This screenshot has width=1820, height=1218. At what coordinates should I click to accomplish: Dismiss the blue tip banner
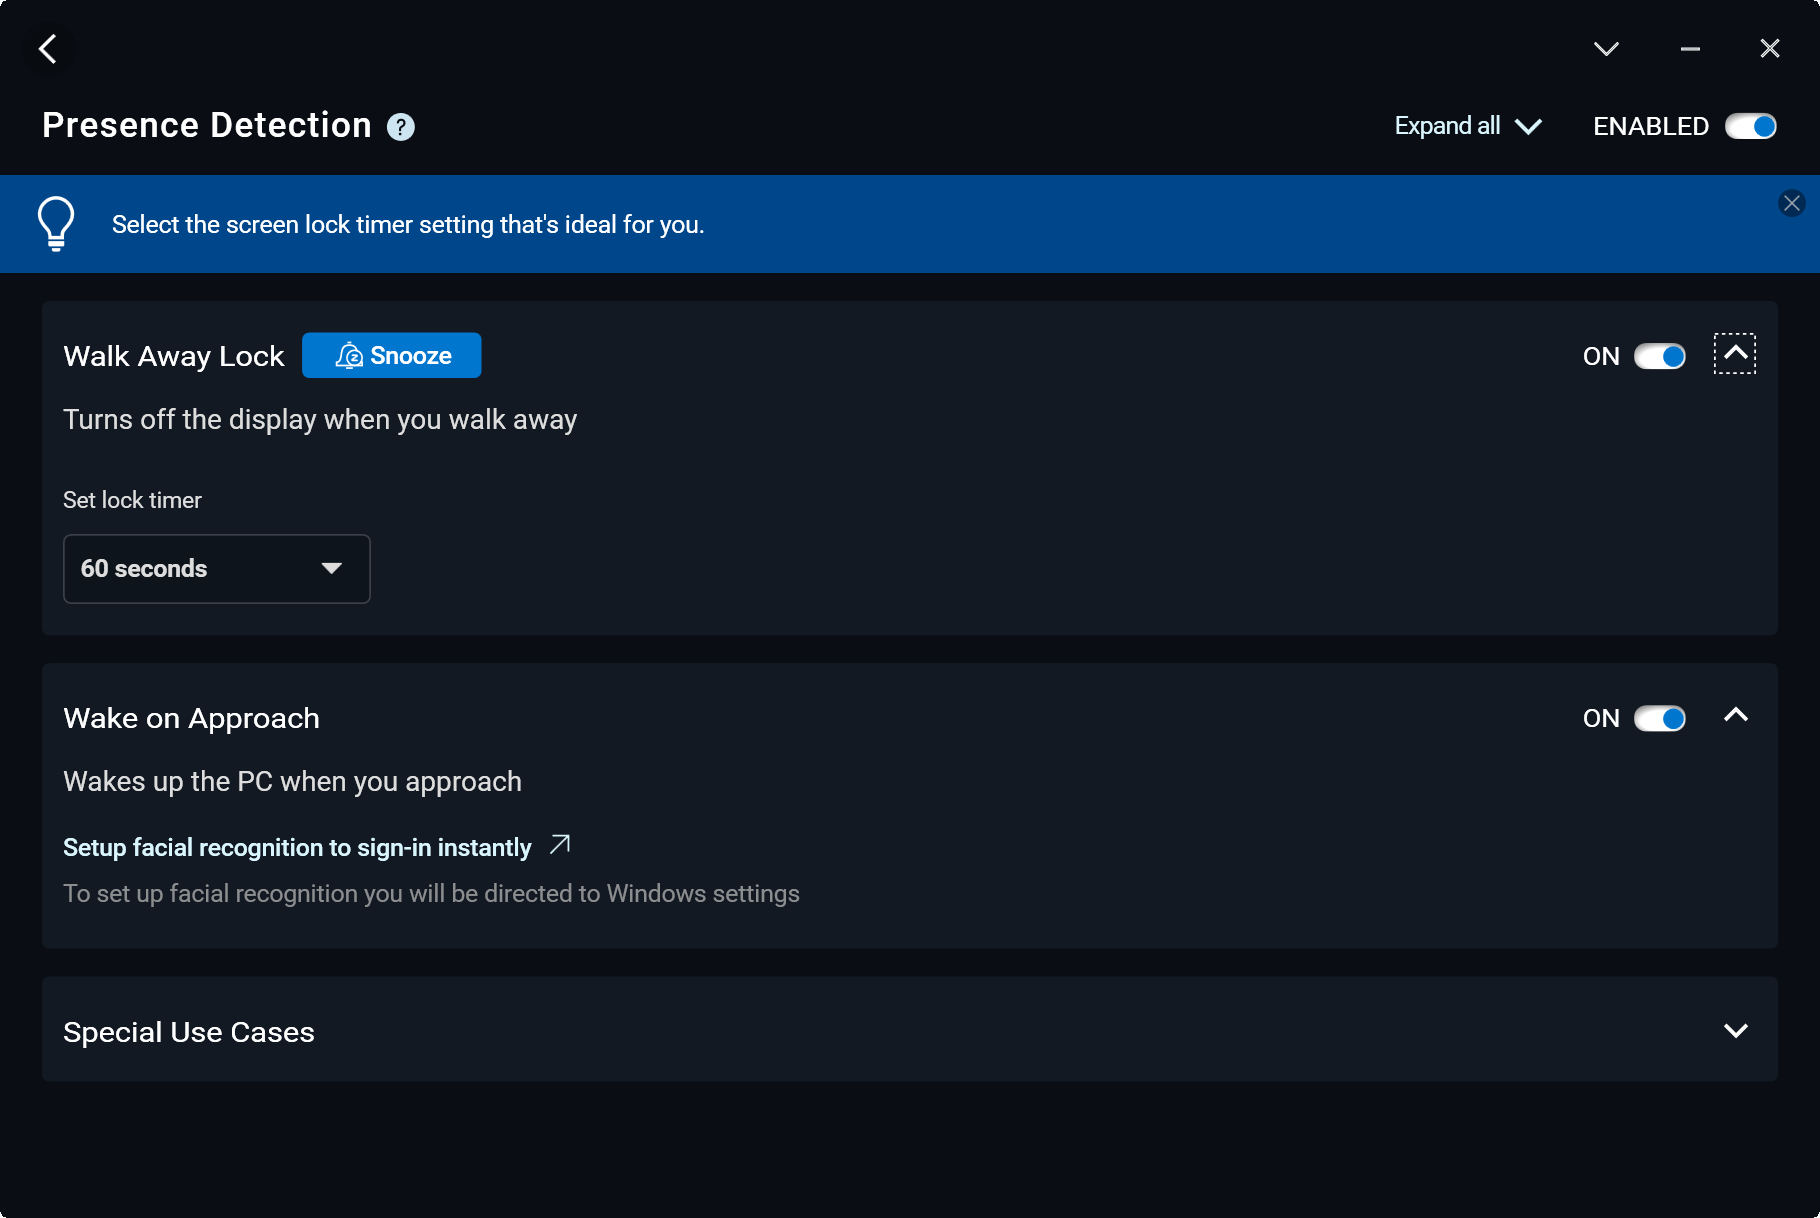(1791, 204)
